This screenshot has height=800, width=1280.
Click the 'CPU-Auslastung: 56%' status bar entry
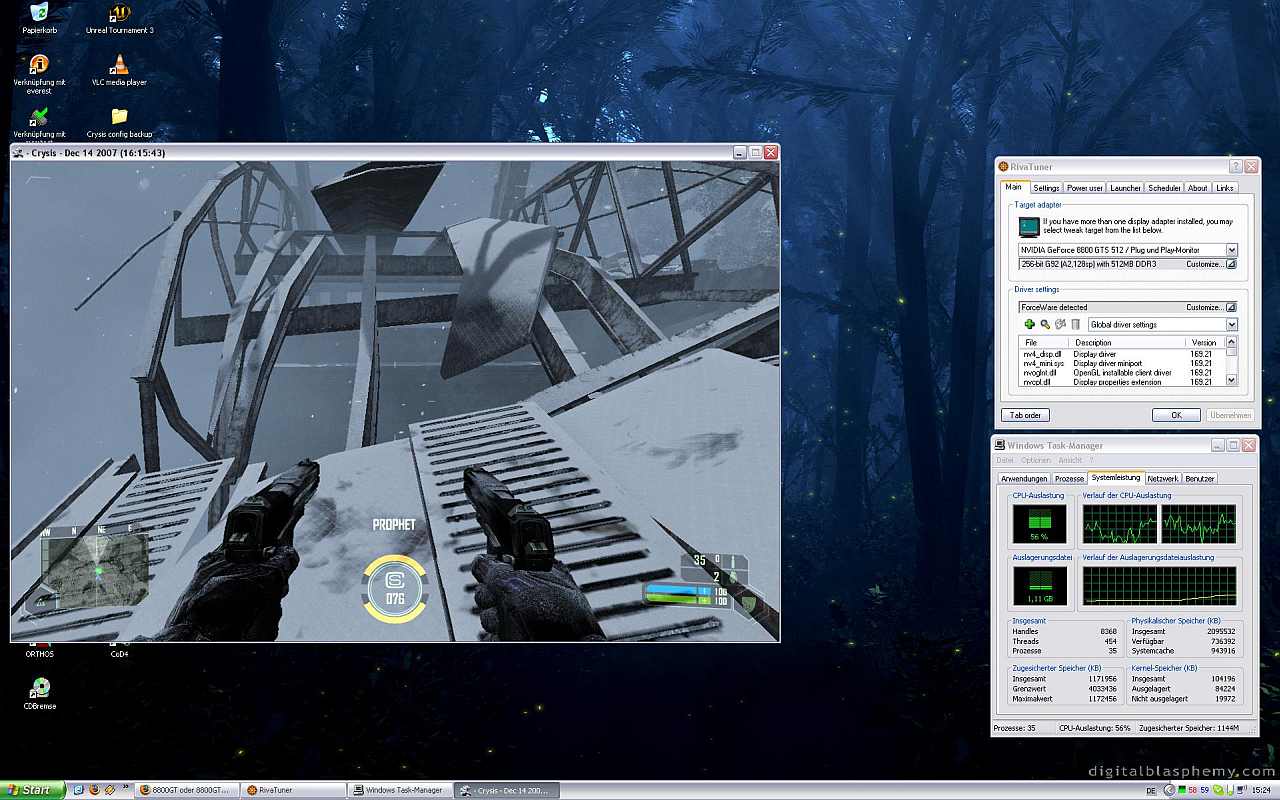click(x=1095, y=728)
